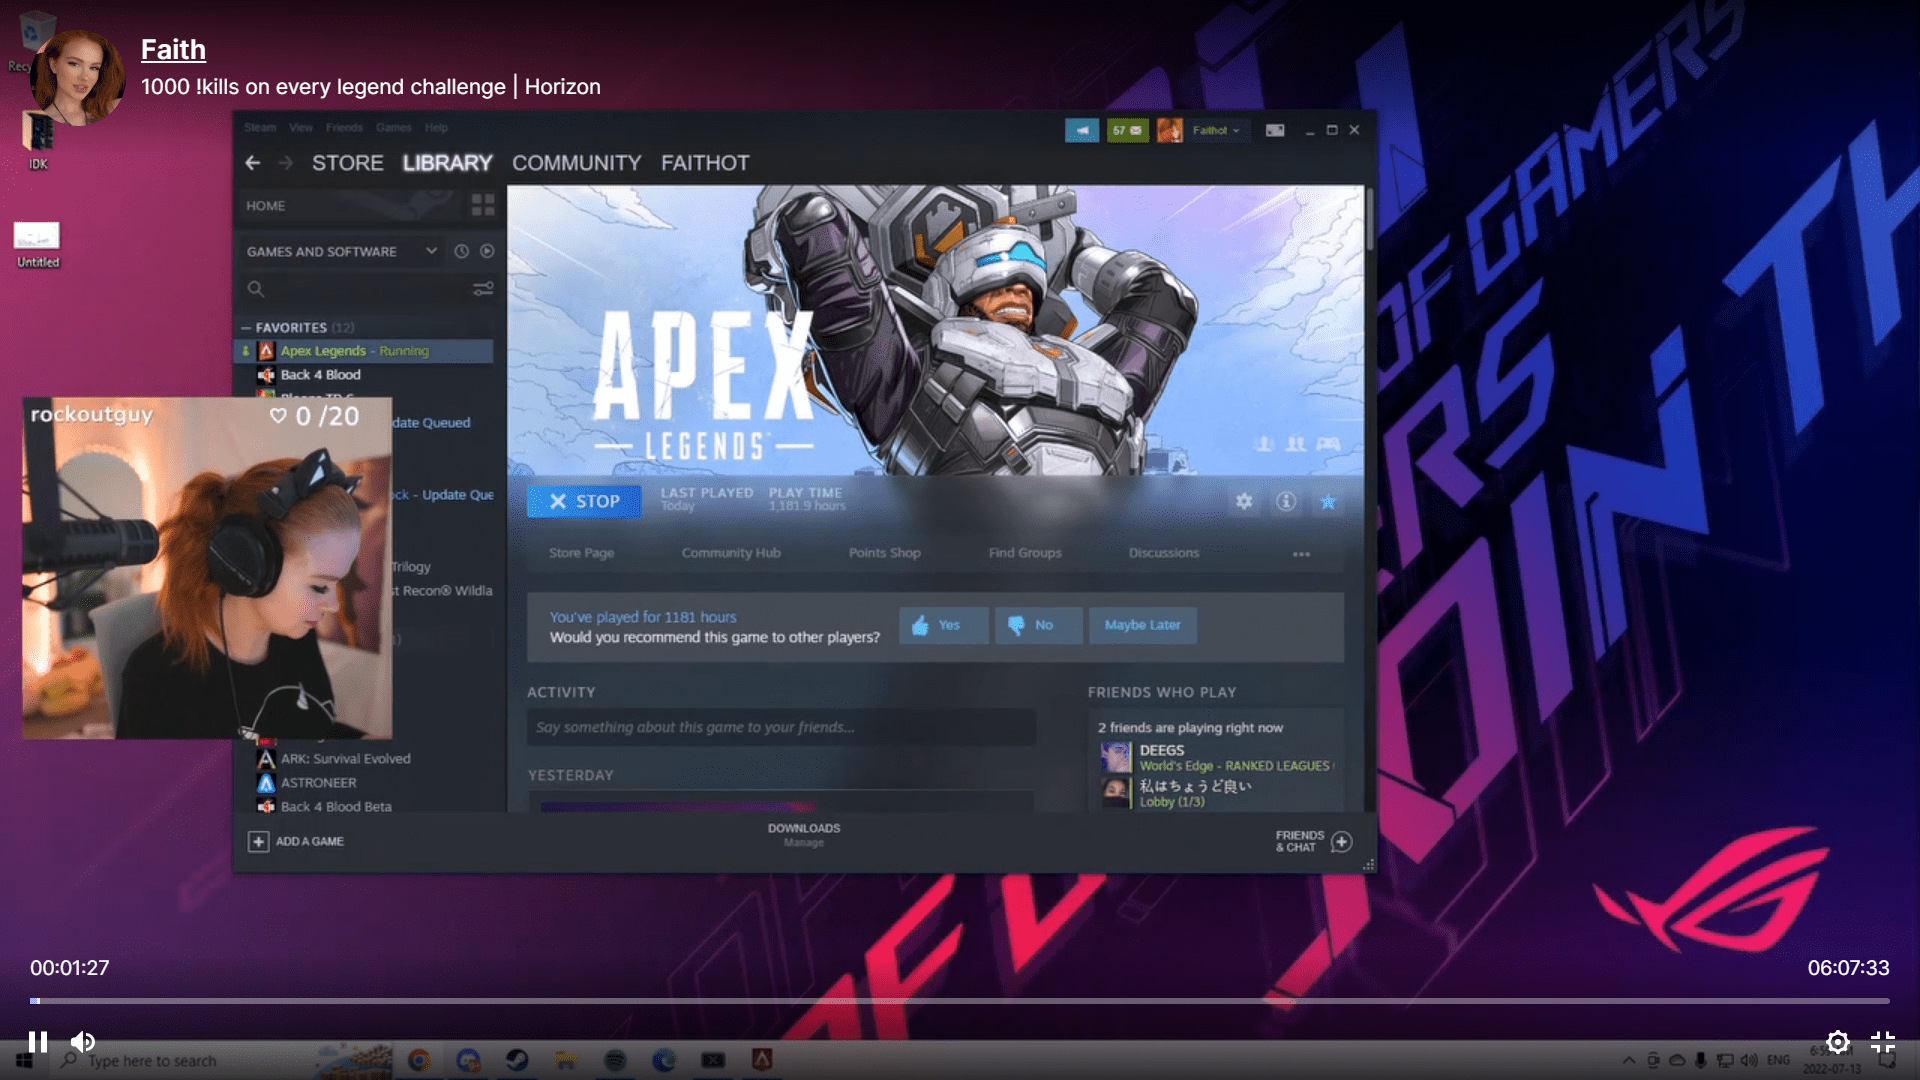
Task: Expand the Games and Software dropdown
Action: (431, 251)
